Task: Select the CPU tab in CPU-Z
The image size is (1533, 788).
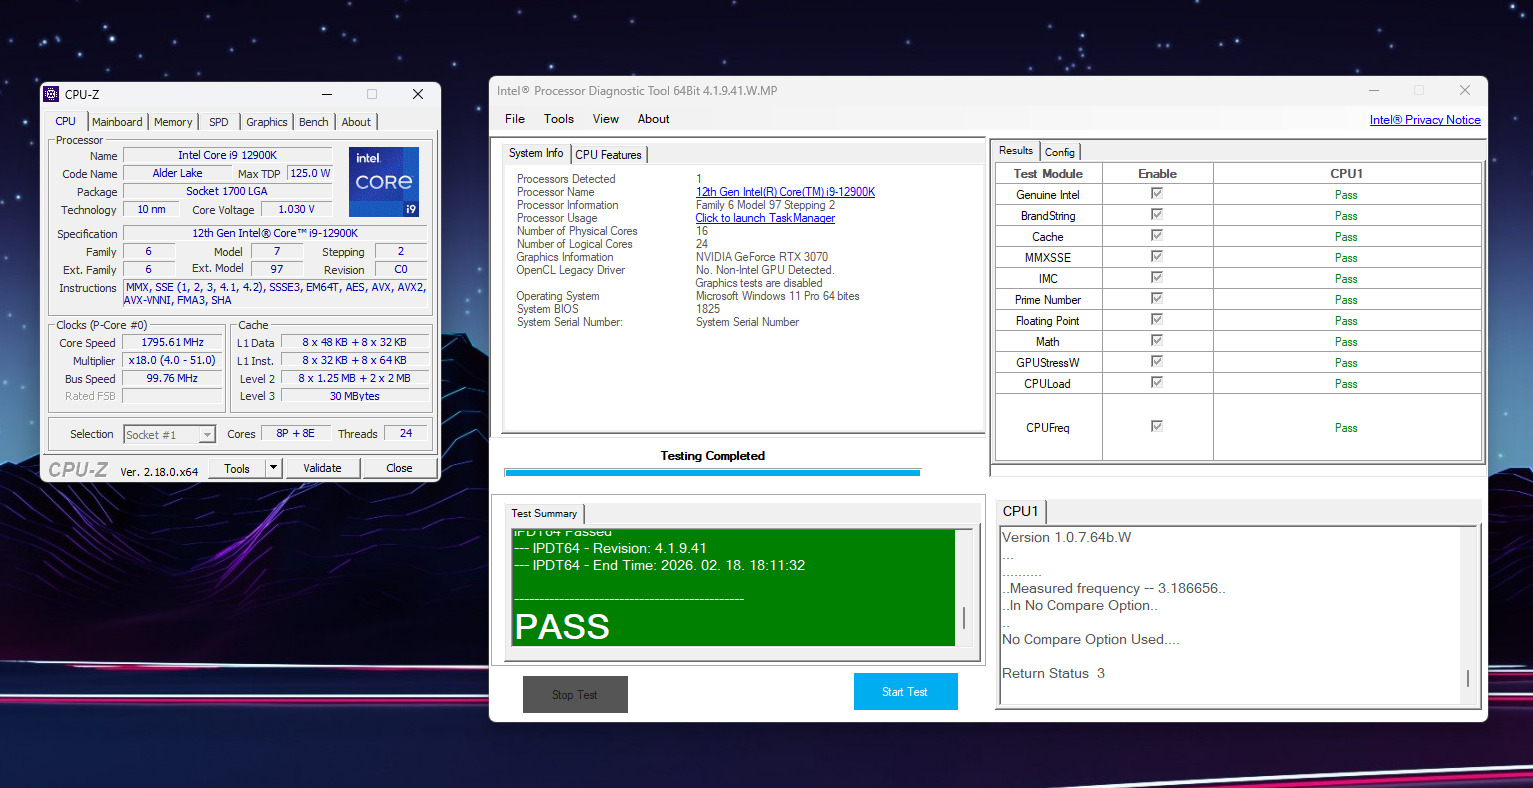Action: coord(66,121)
